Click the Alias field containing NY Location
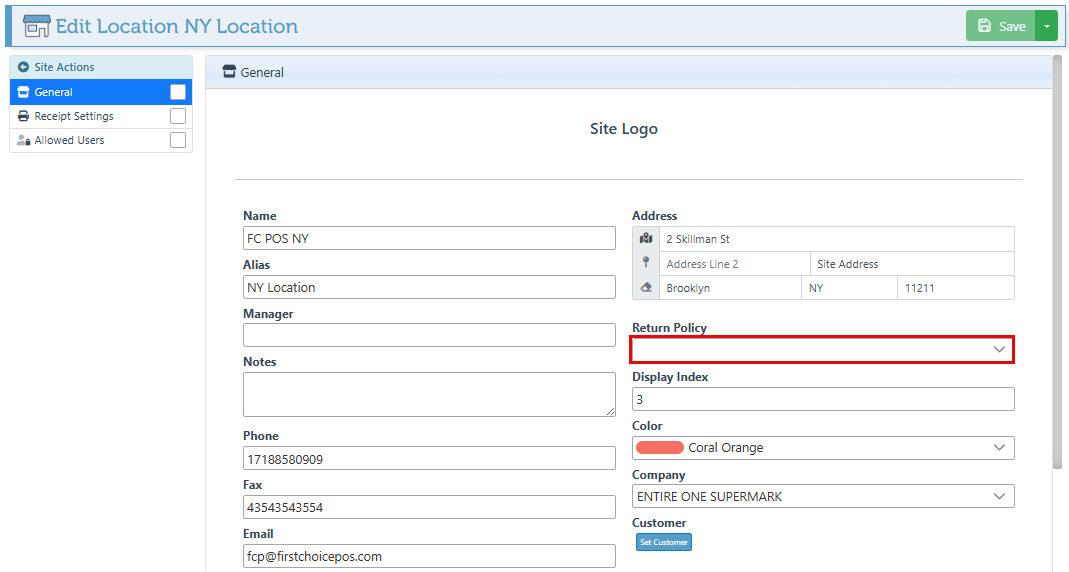The height and width of the screenshot is (572, 1069). 429,287
